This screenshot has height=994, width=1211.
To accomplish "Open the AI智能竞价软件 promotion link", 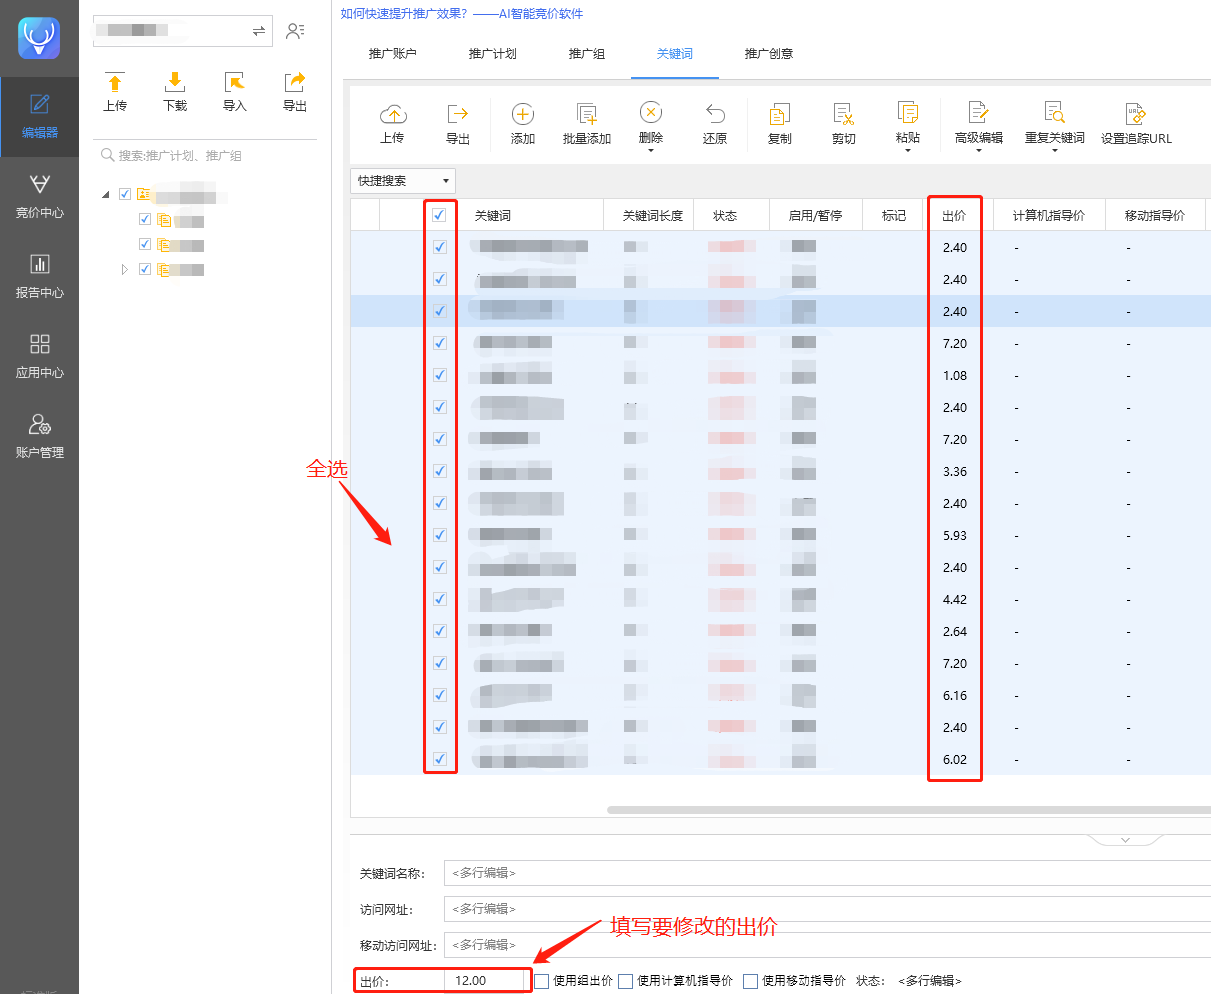I will [x=462, y=14].
